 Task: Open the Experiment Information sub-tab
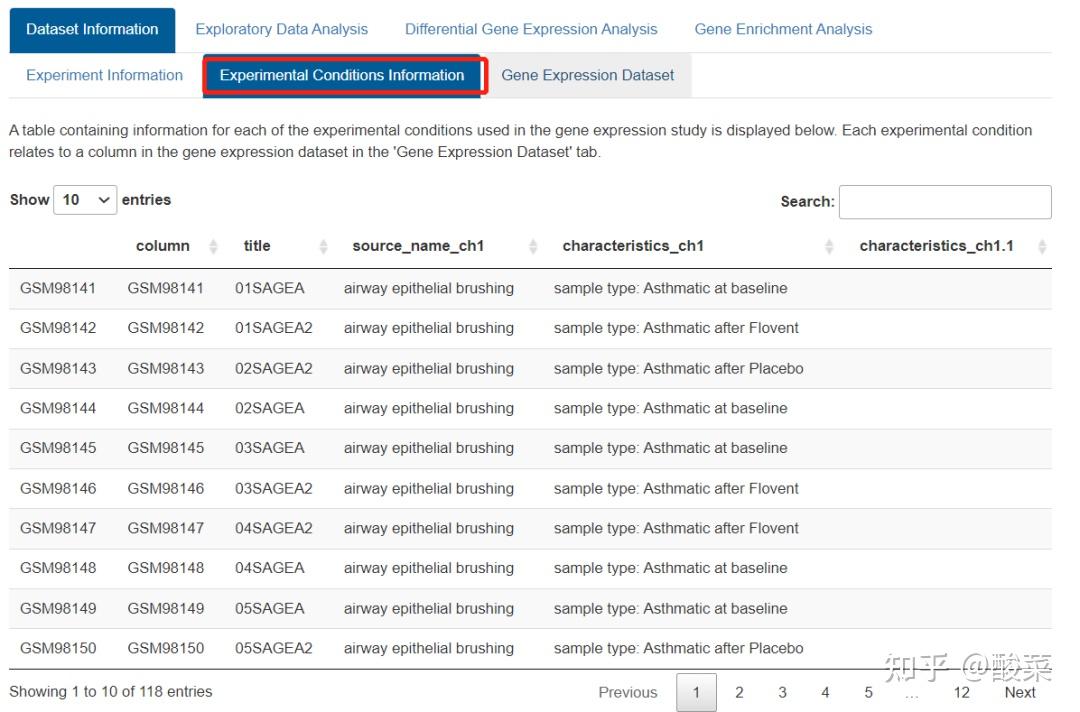click(x=104, y=75)
